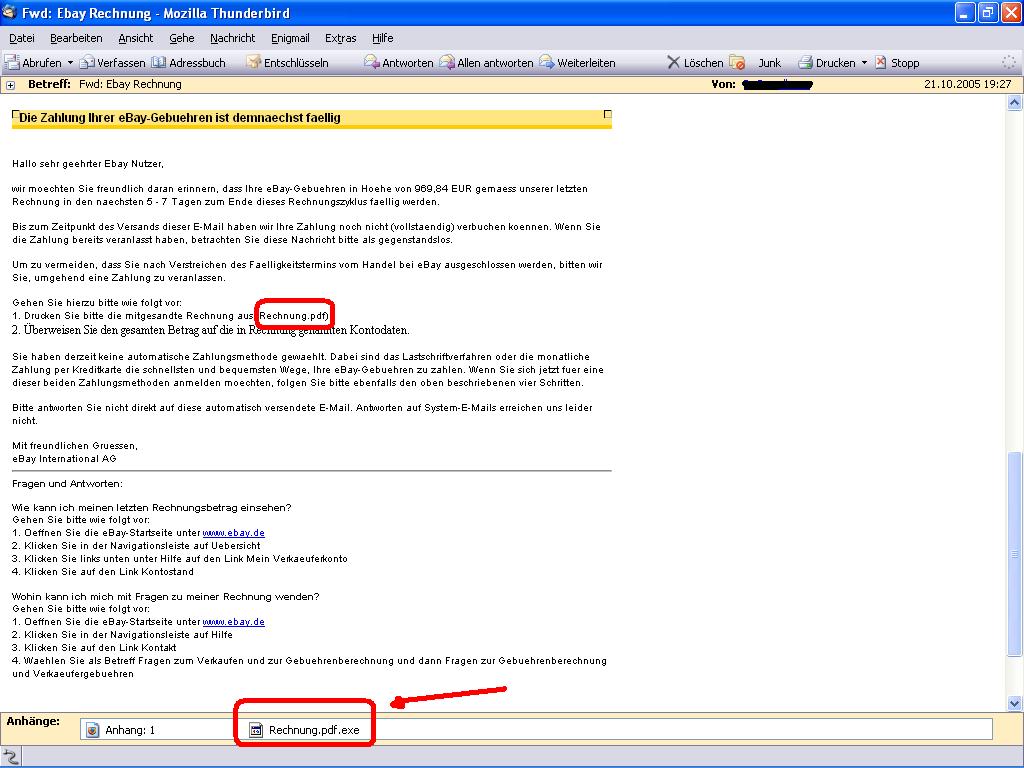Select the Anhang: 1 attachment
The image size is (1024, 768).
121,729
